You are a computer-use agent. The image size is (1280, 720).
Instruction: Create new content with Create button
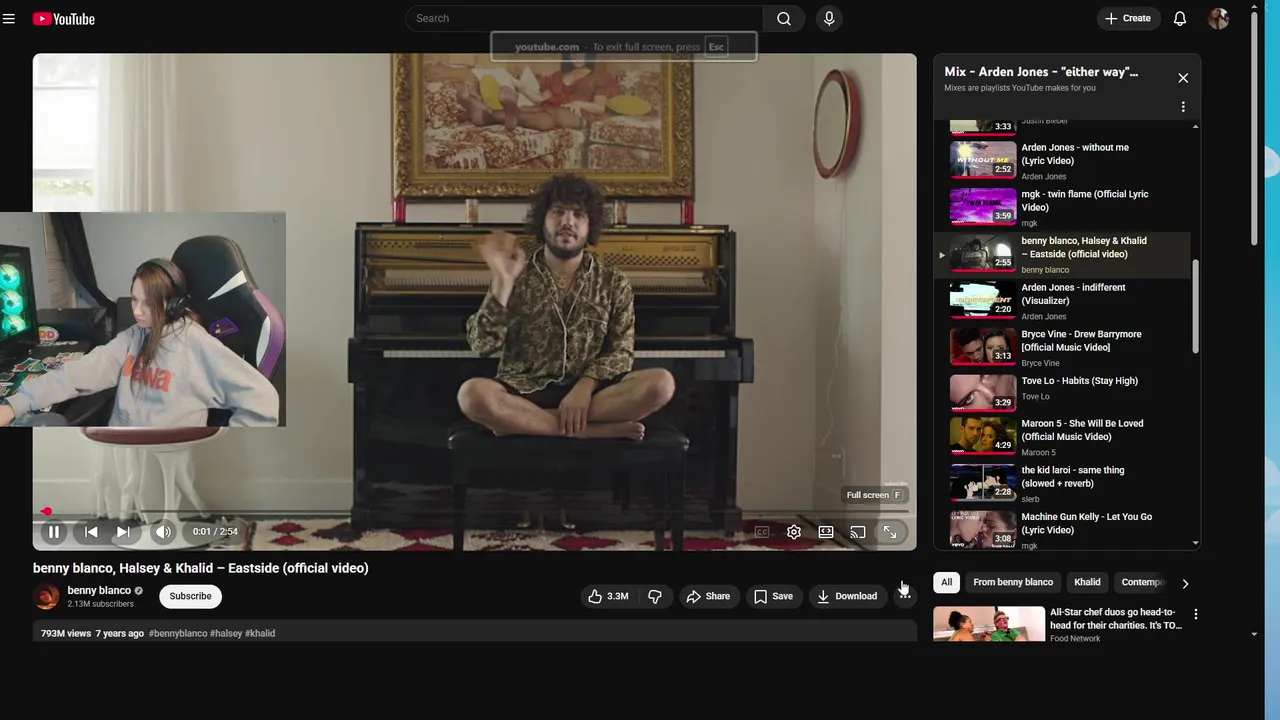tap(1128, 18)
